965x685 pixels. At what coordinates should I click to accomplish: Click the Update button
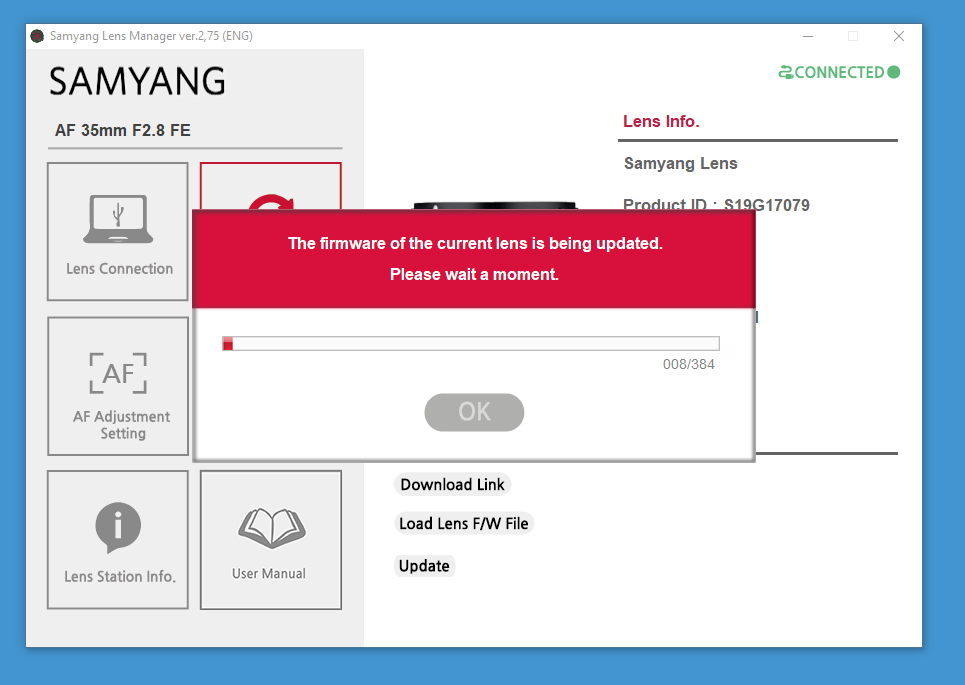tap(424, 566)
